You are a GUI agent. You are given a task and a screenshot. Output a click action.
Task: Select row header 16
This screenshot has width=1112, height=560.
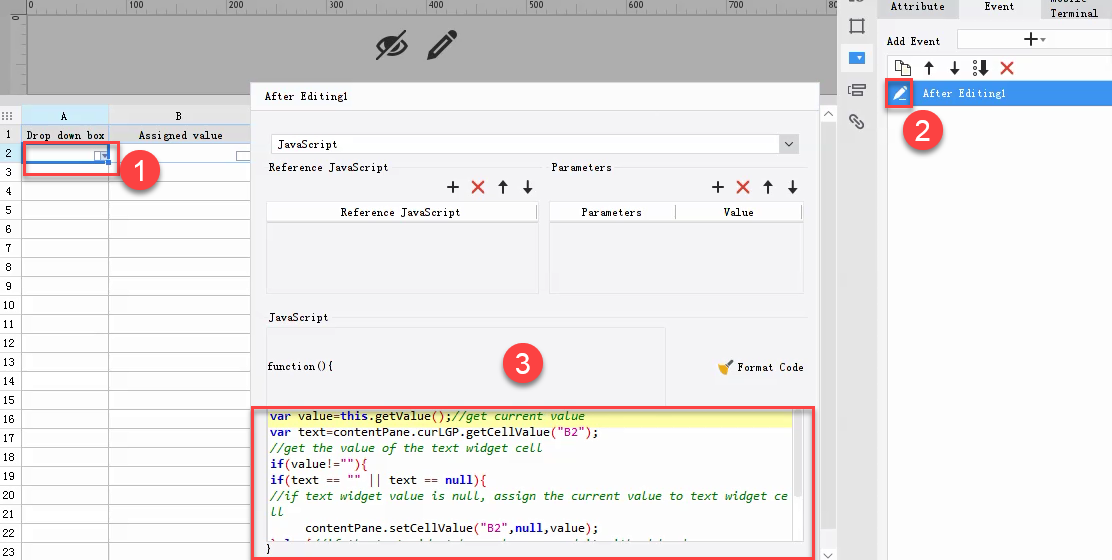[x=9, y=419]
